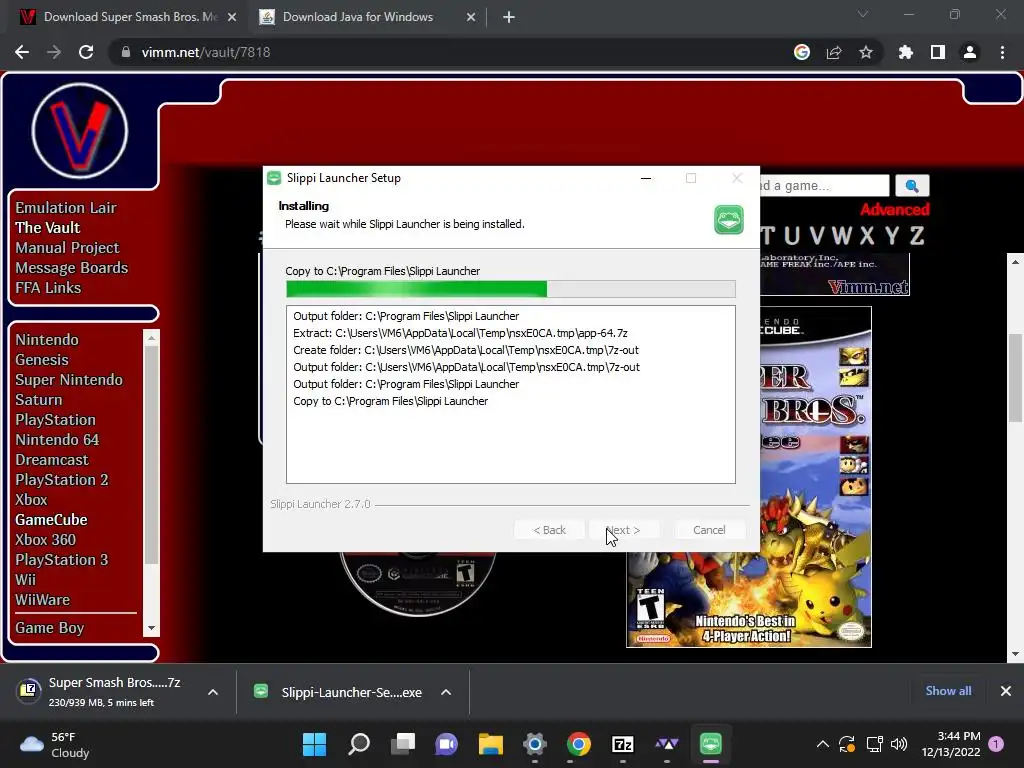This screenshot has height=768, width=1024.
Task: Click Show all downloads
Action: (x=948, y=691)
